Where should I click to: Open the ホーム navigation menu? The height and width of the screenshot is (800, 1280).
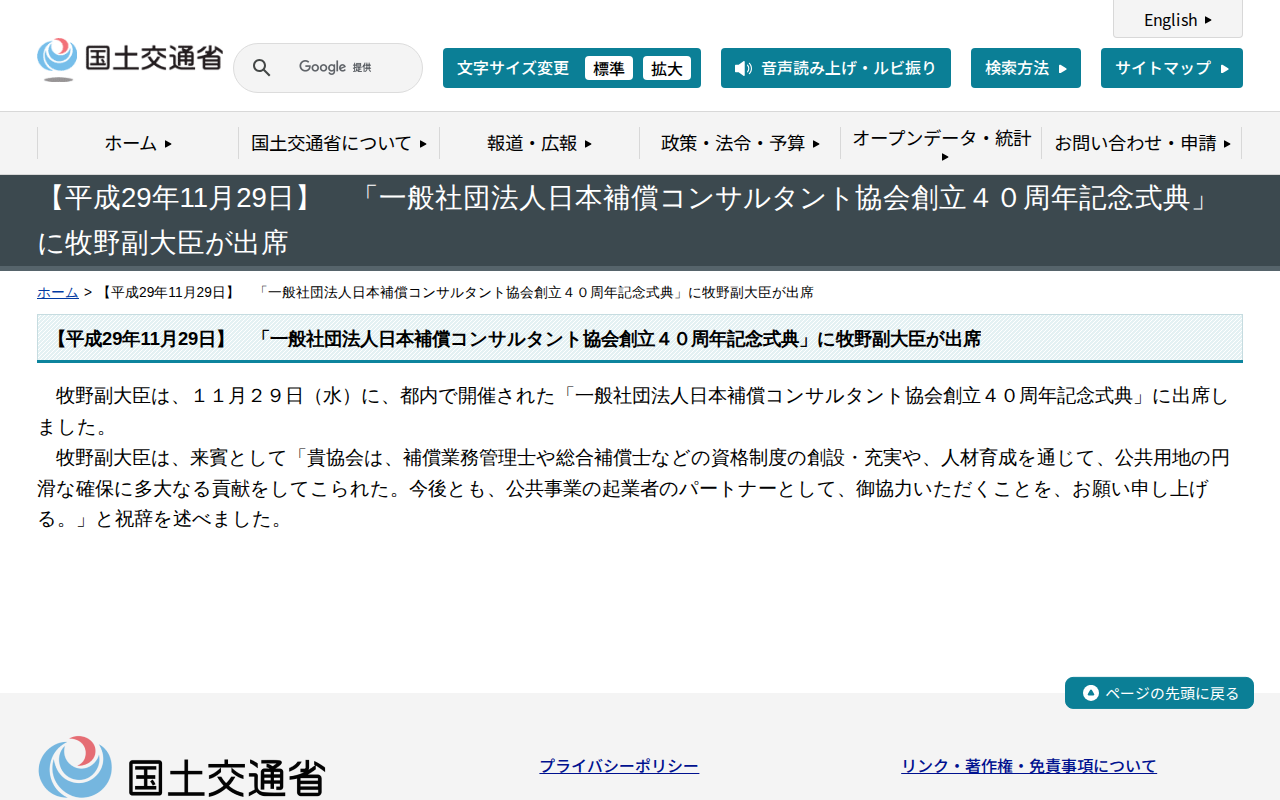click(136, 143)
